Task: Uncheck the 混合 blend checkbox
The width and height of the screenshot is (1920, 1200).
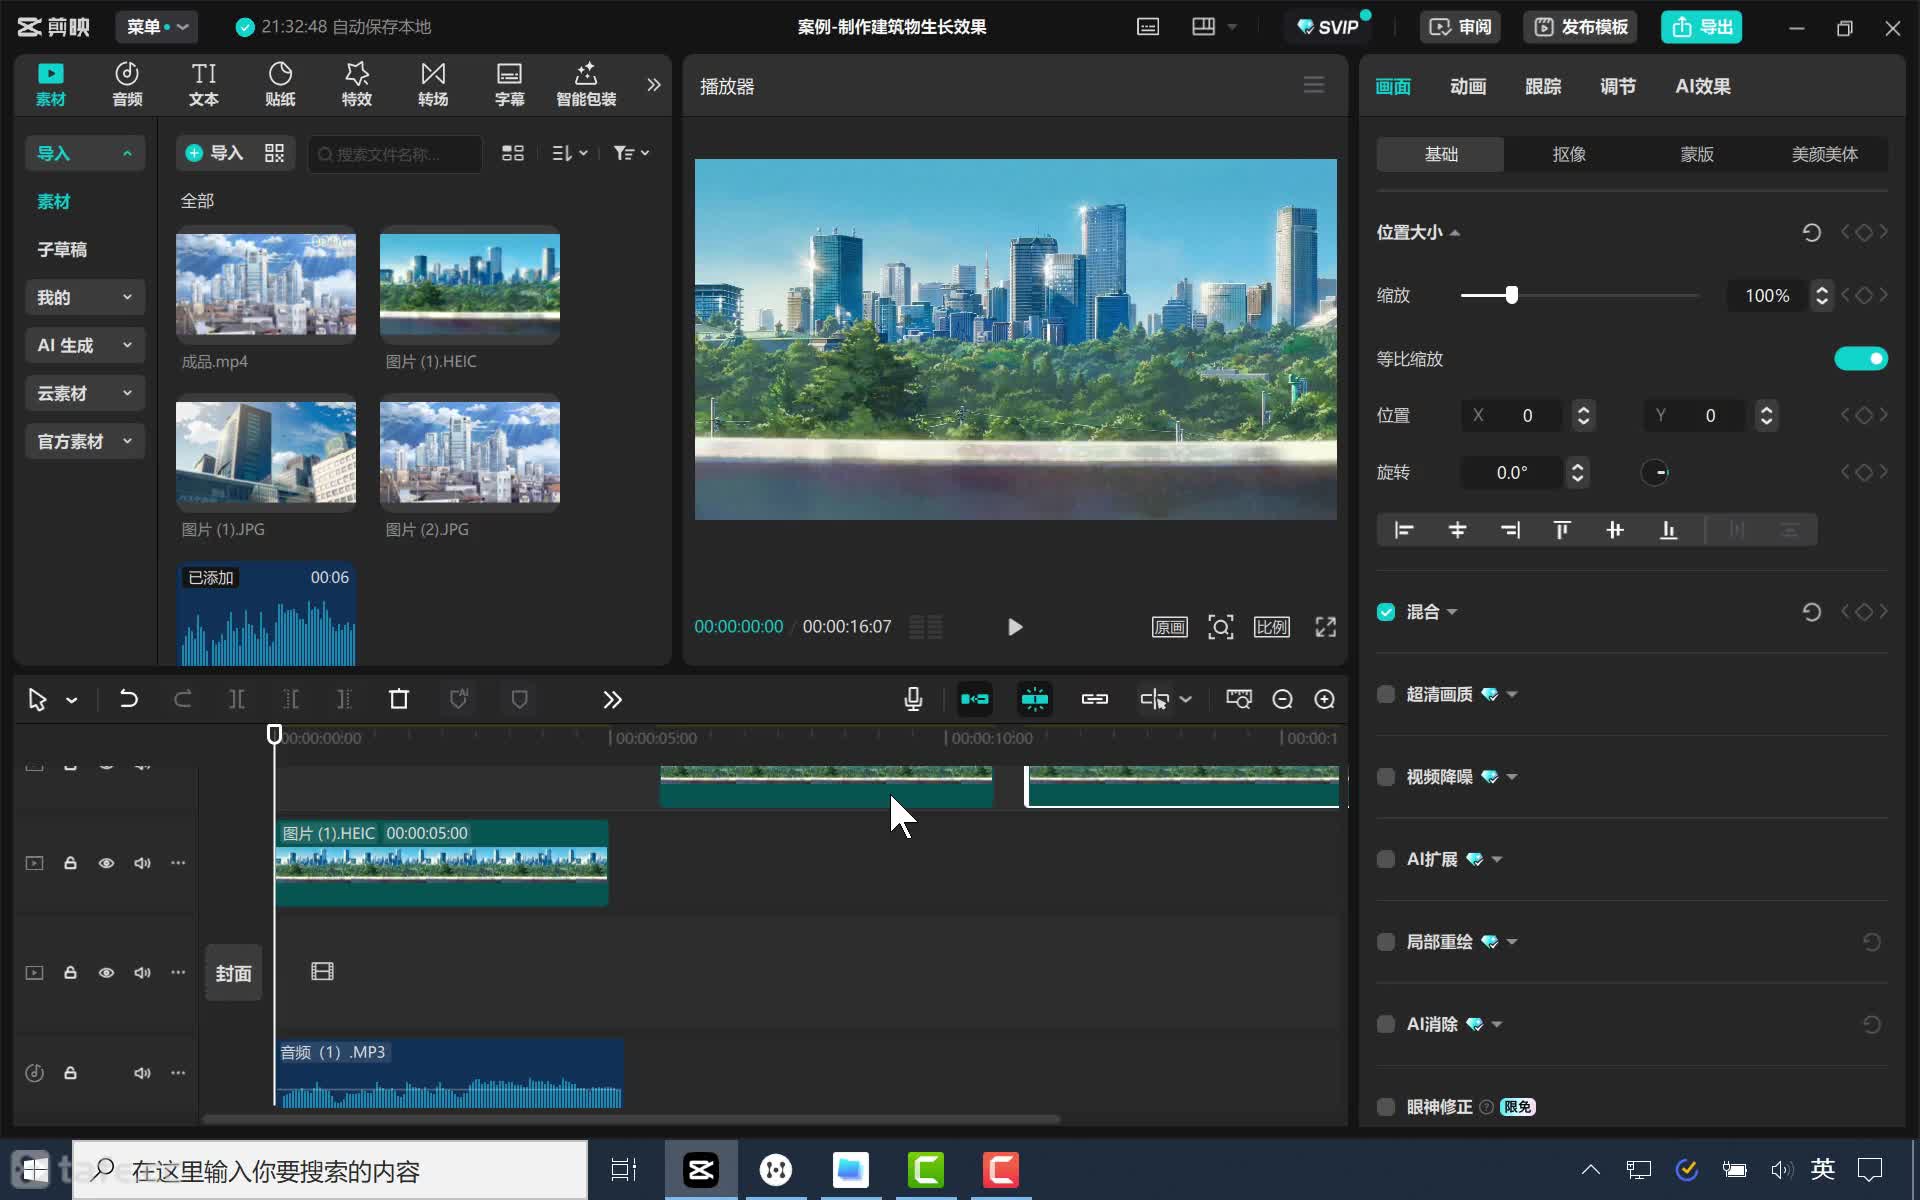Action: (1386, 612)
